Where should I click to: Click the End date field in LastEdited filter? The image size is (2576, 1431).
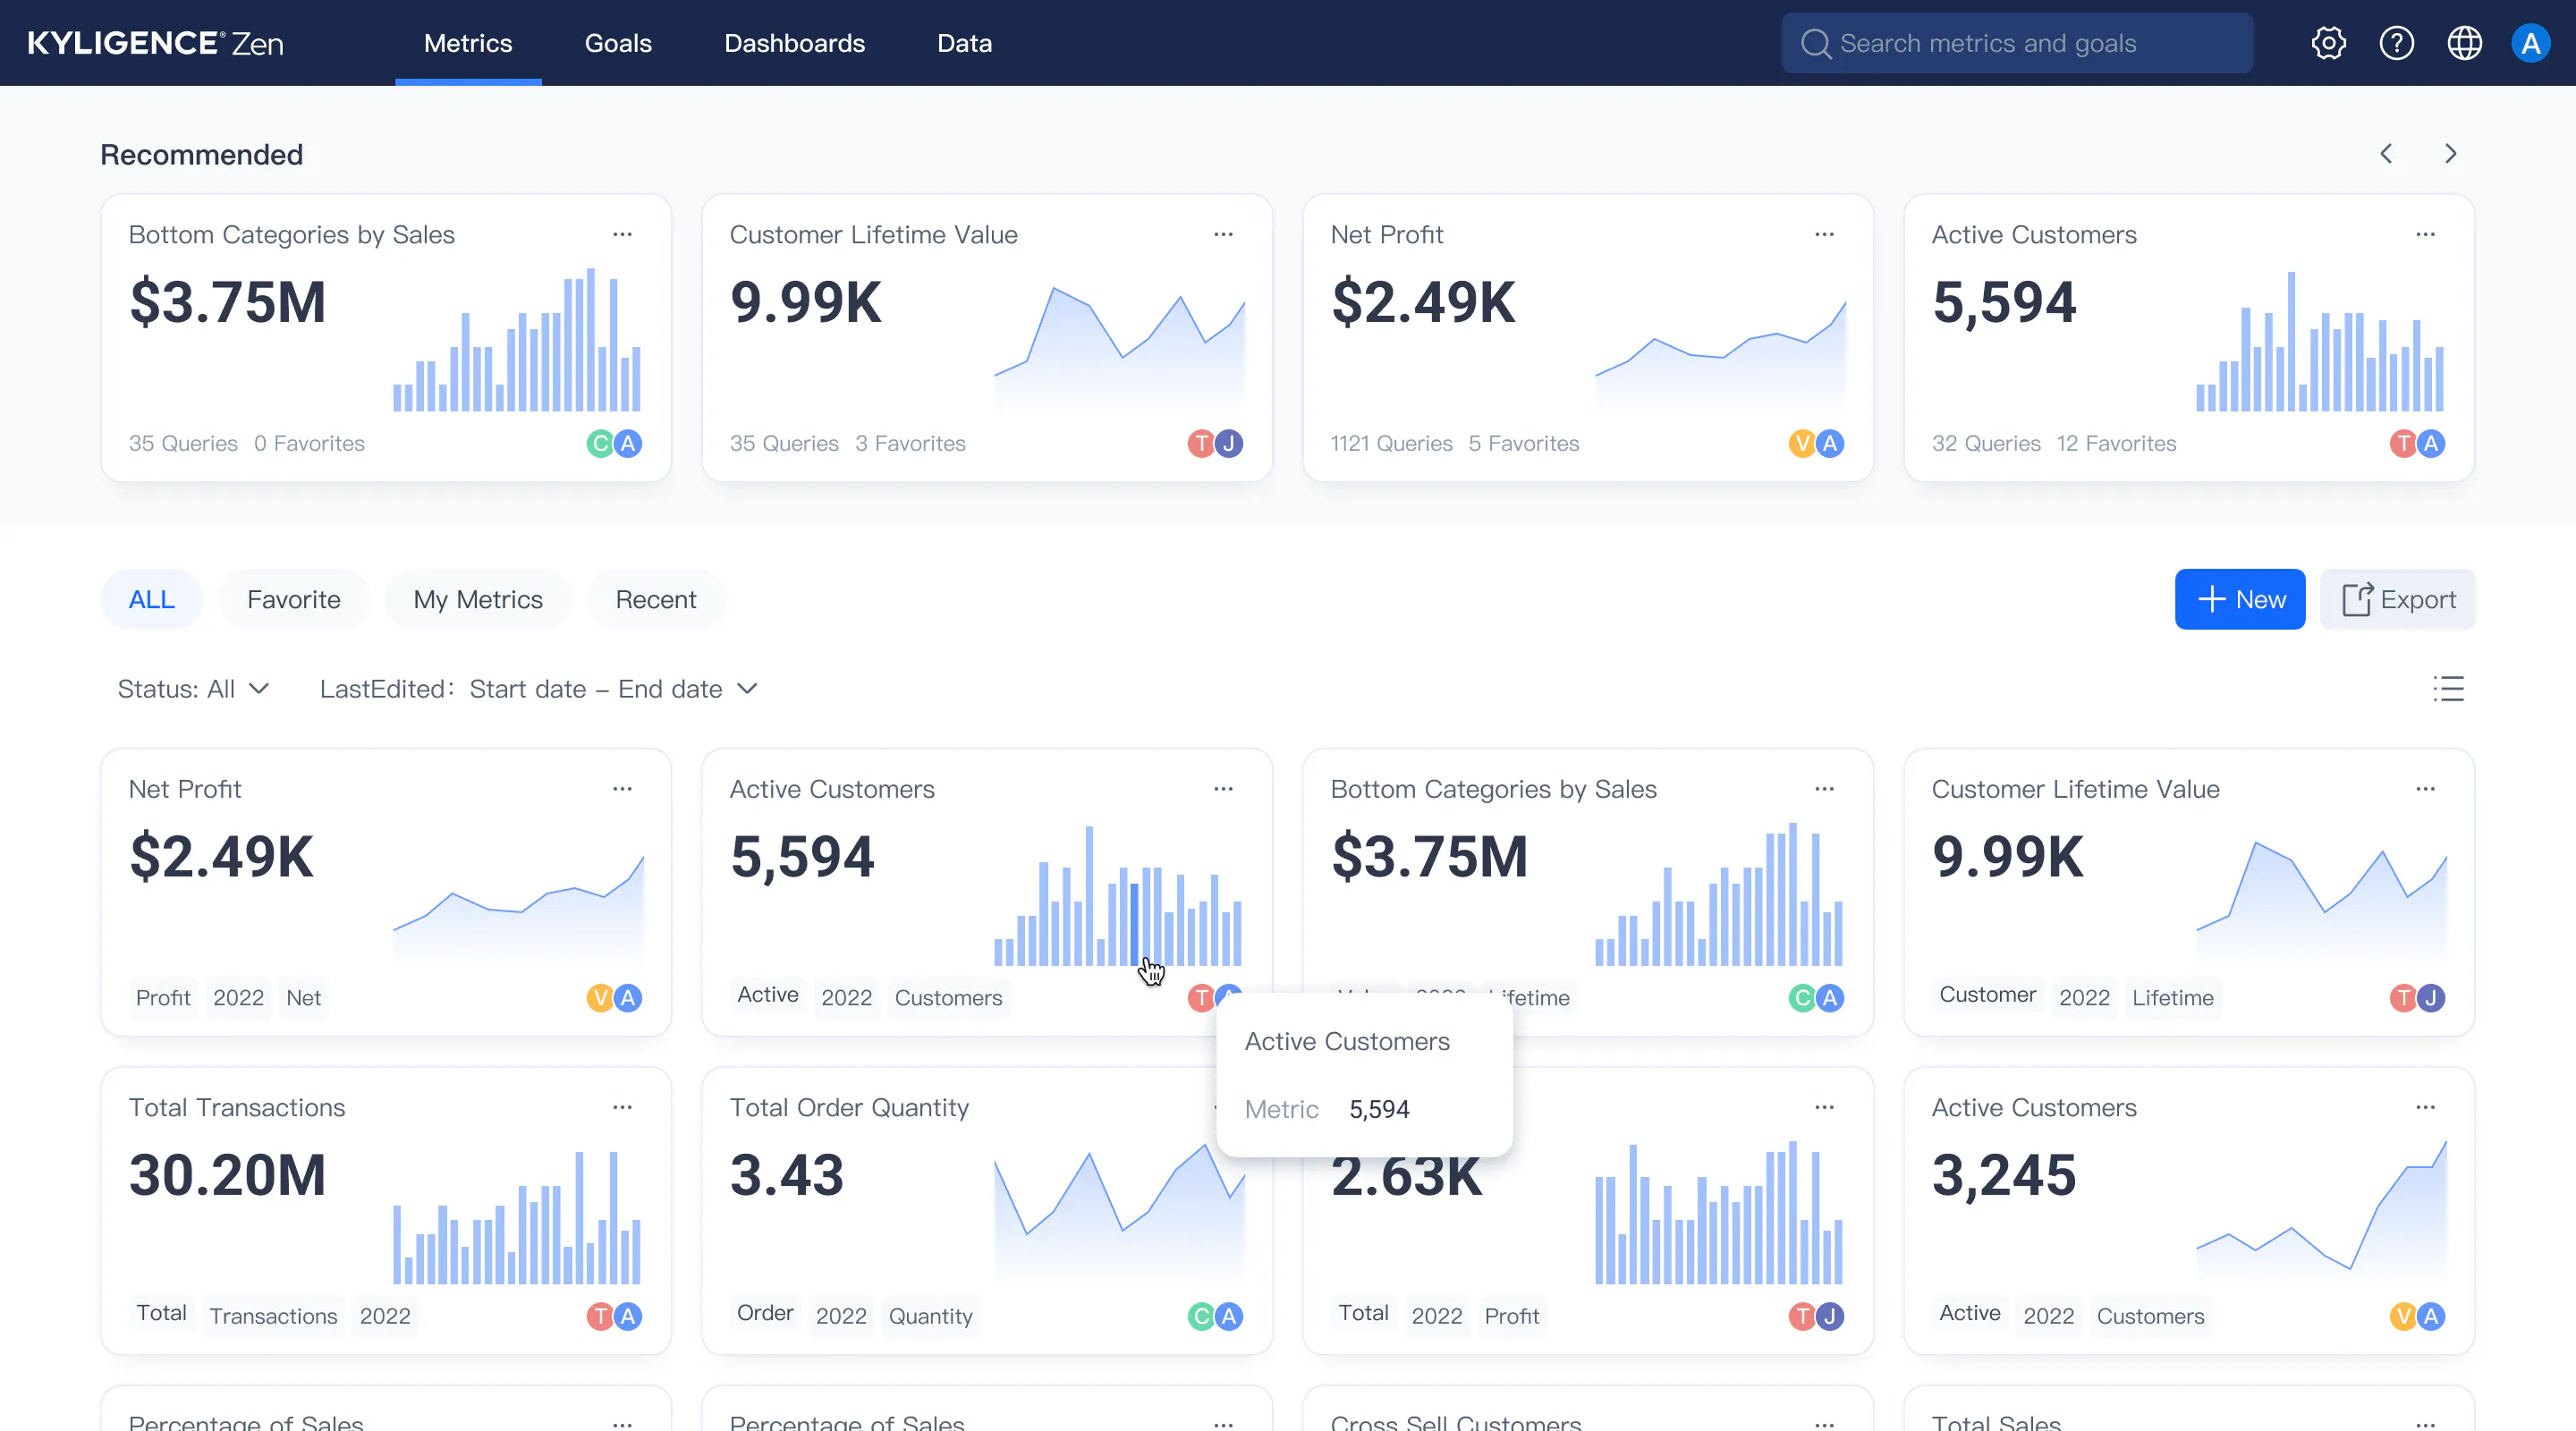click(x=670, y=689)
